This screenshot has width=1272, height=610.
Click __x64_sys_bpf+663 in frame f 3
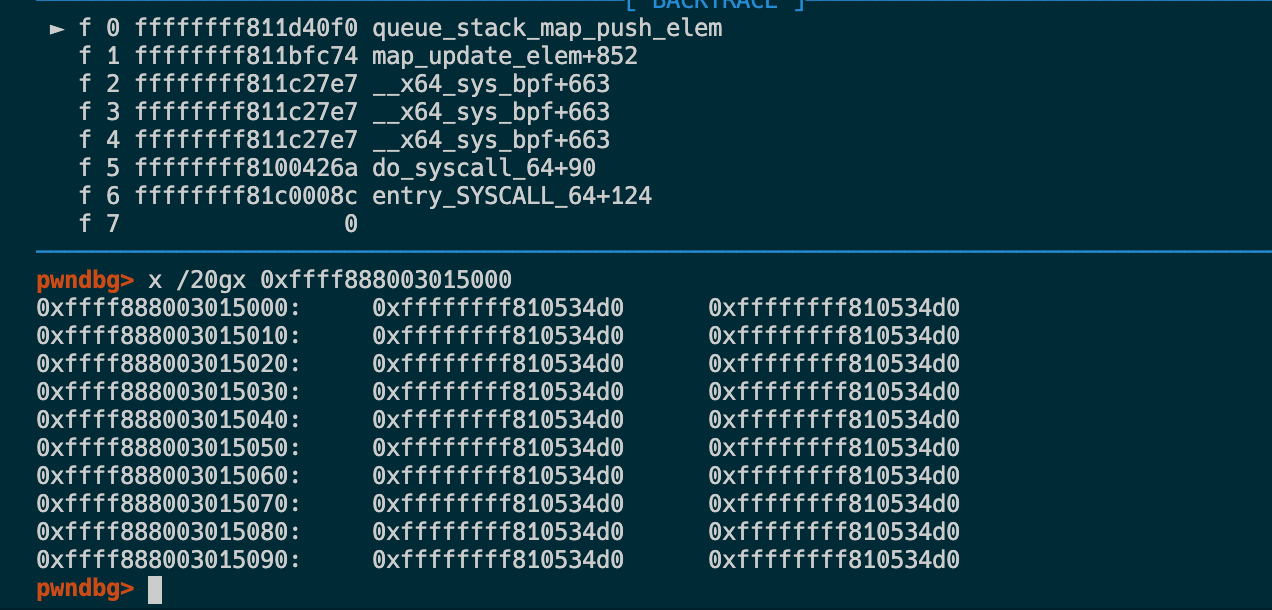point(491,112)
